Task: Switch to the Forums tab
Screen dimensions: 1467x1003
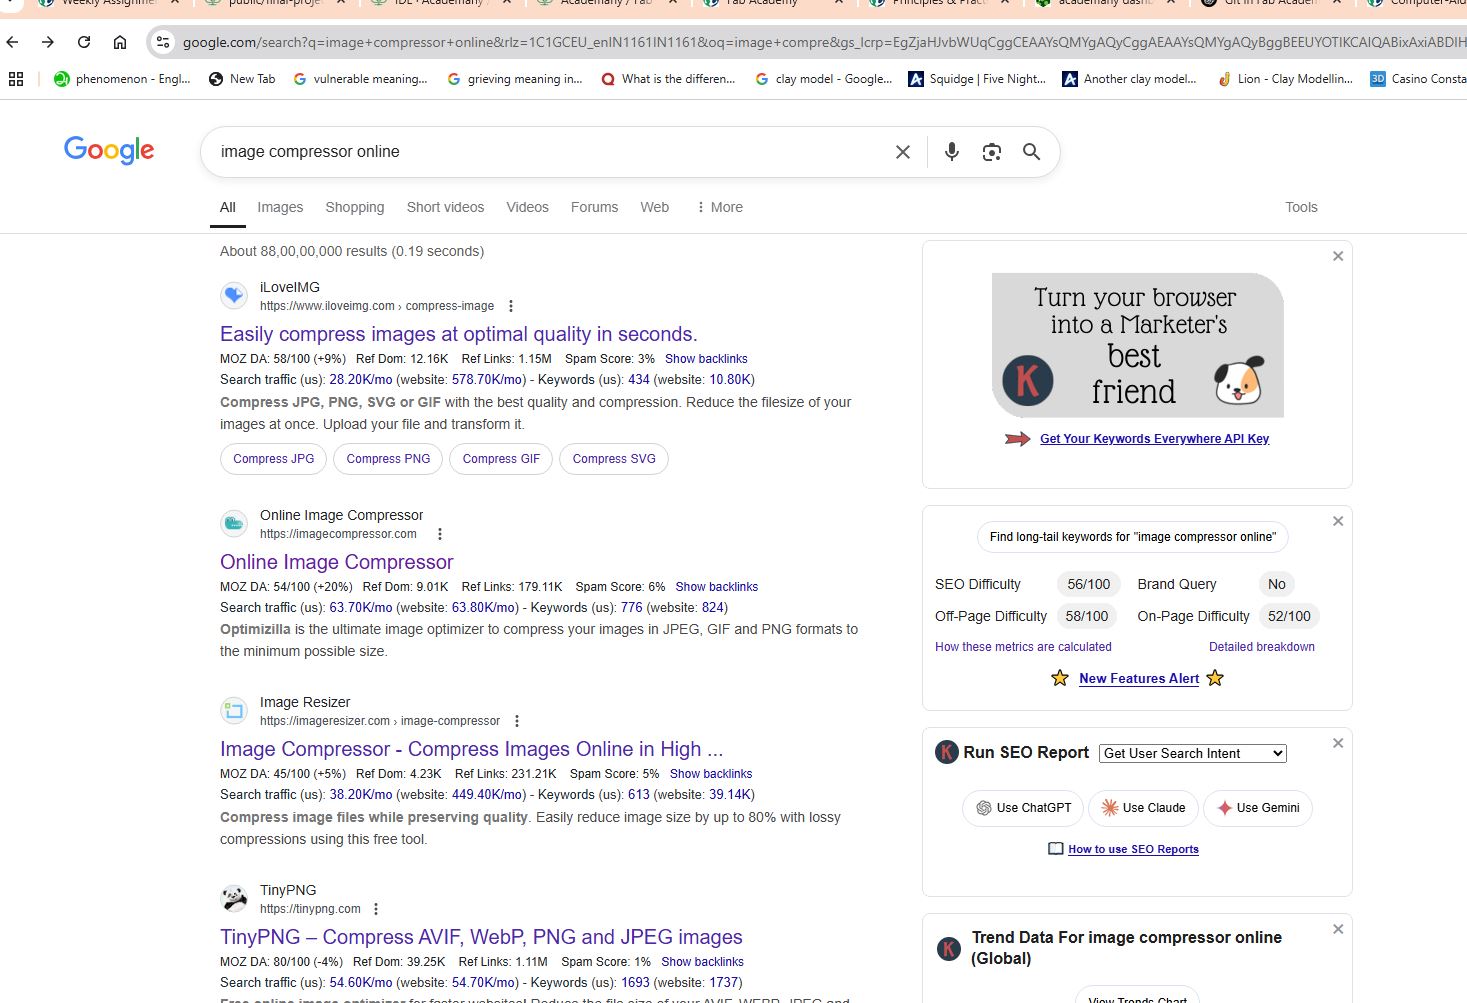Action: point(594,207)
